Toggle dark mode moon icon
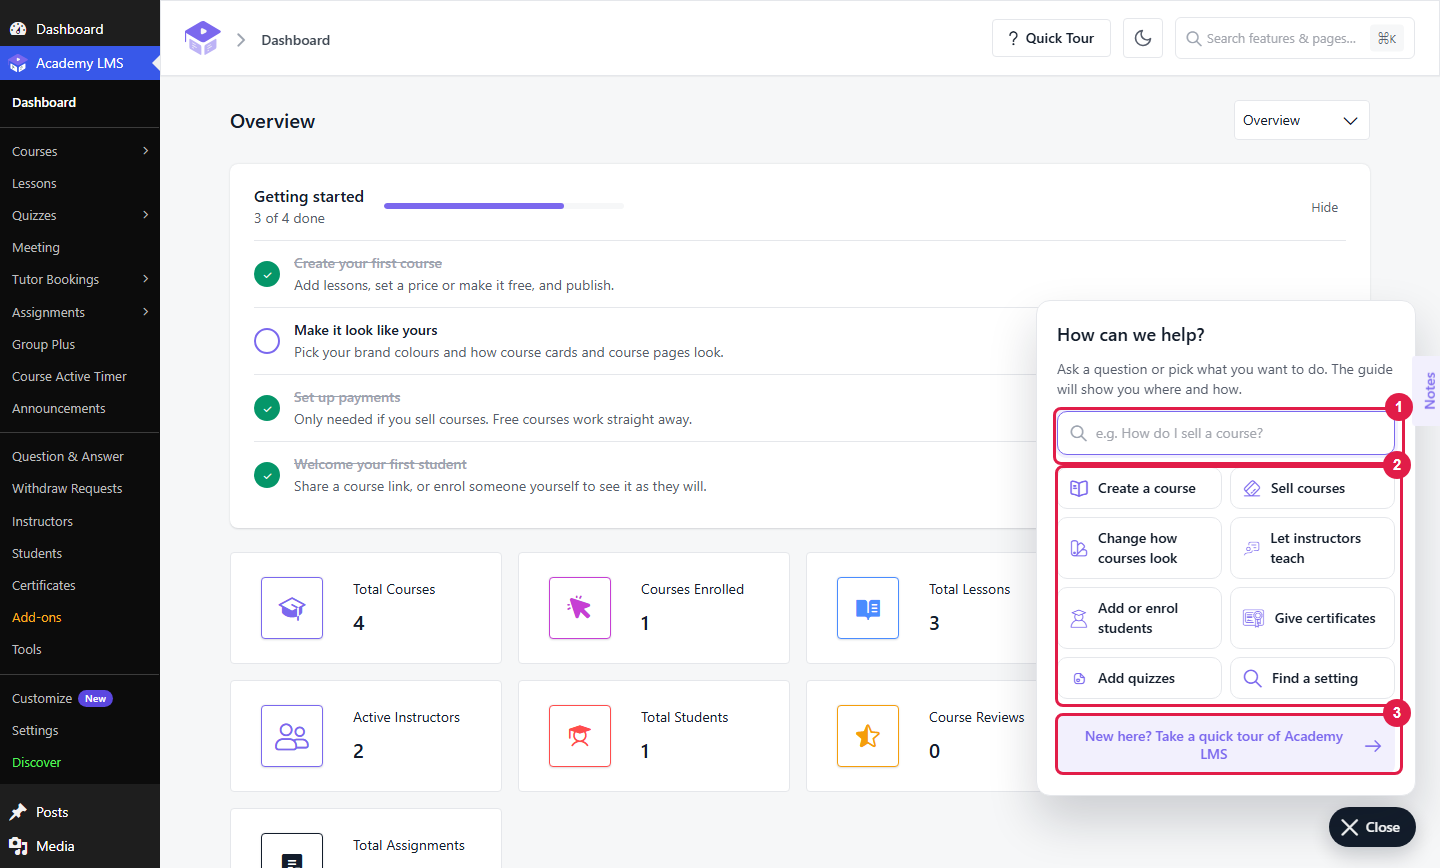Screen dimensions: 1440x868 [1143, 38]
